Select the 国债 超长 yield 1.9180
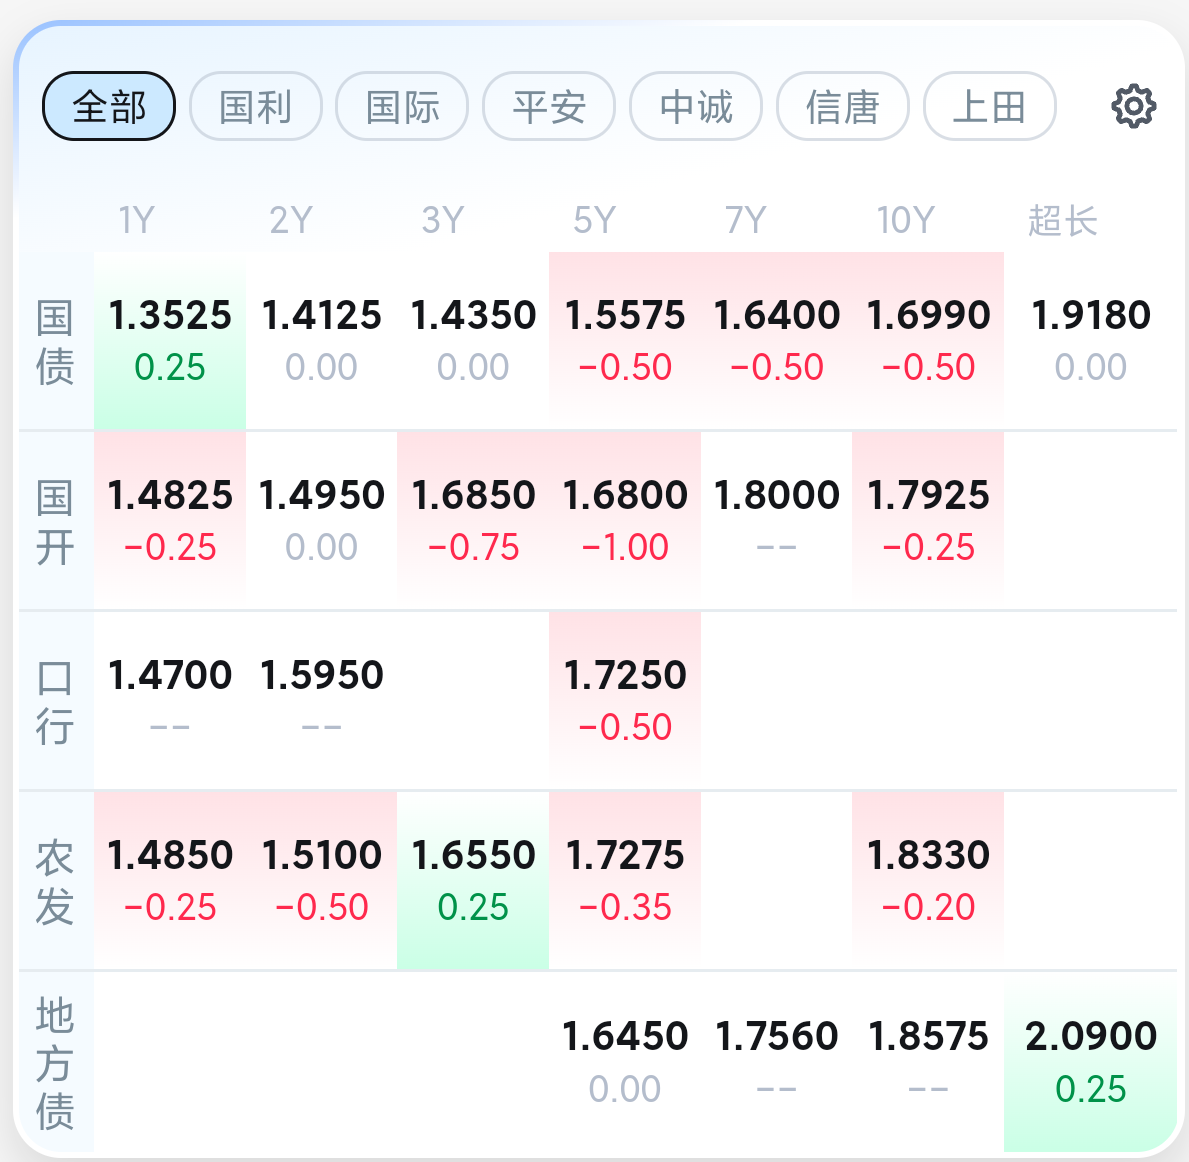This screenshot has height=1162, width=1189. [1090, 341]
